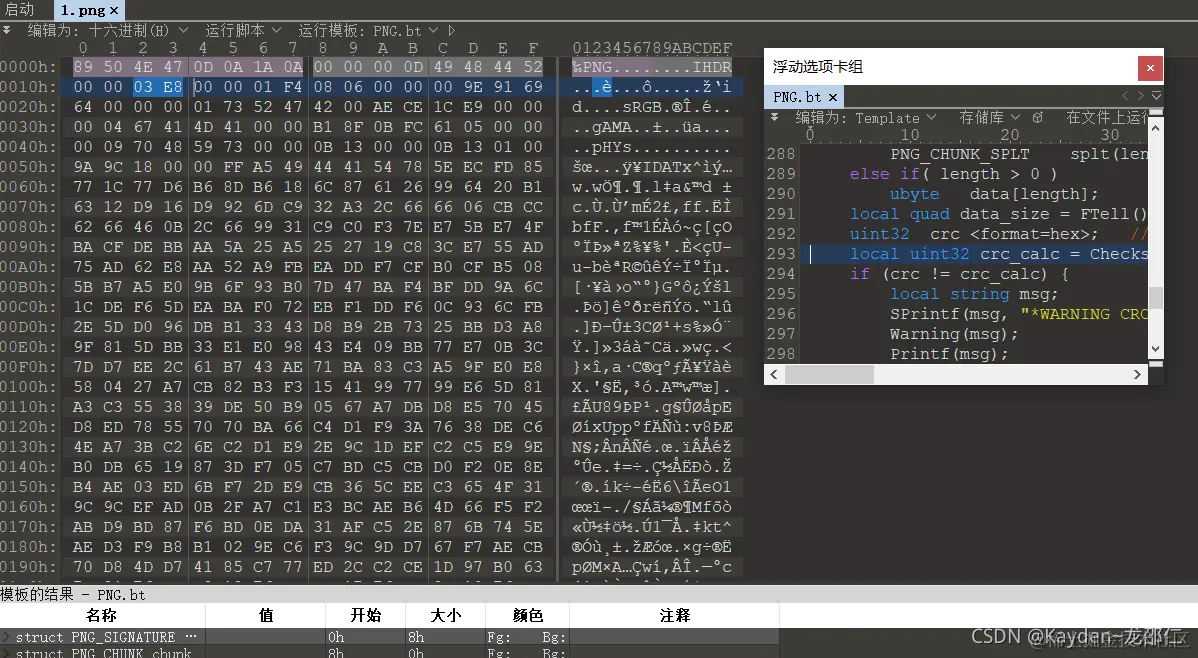
Task: Click the 注释 column header
Action: (675, 615)
